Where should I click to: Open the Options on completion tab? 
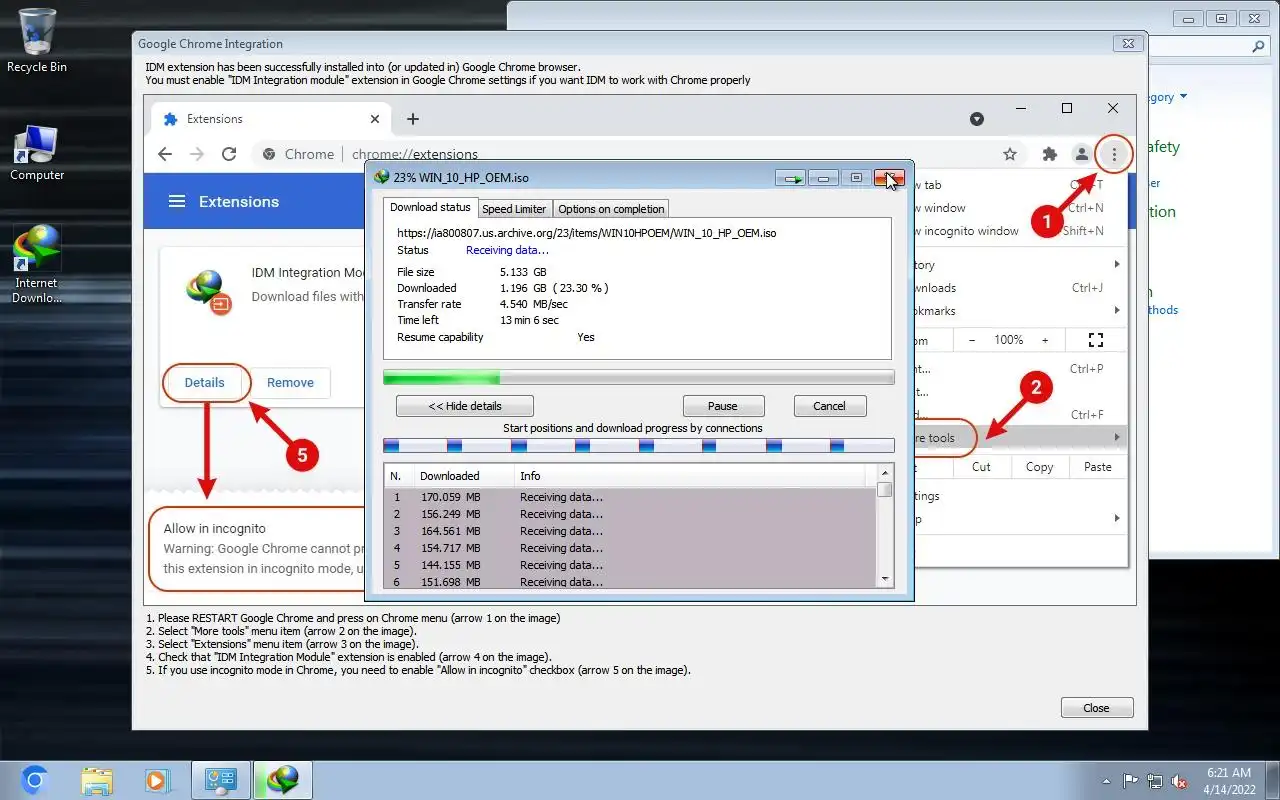tap(611, 209)
